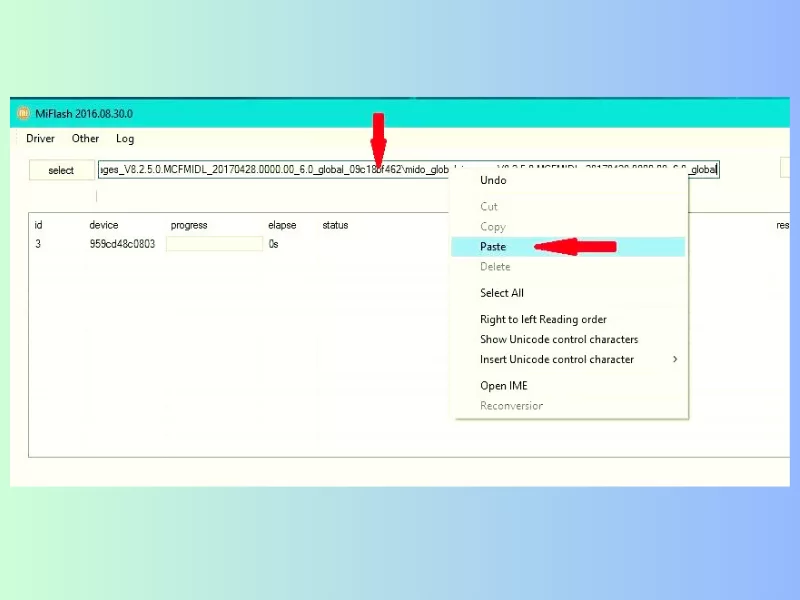Toggle Show Unicode control characters

point(558,340)
